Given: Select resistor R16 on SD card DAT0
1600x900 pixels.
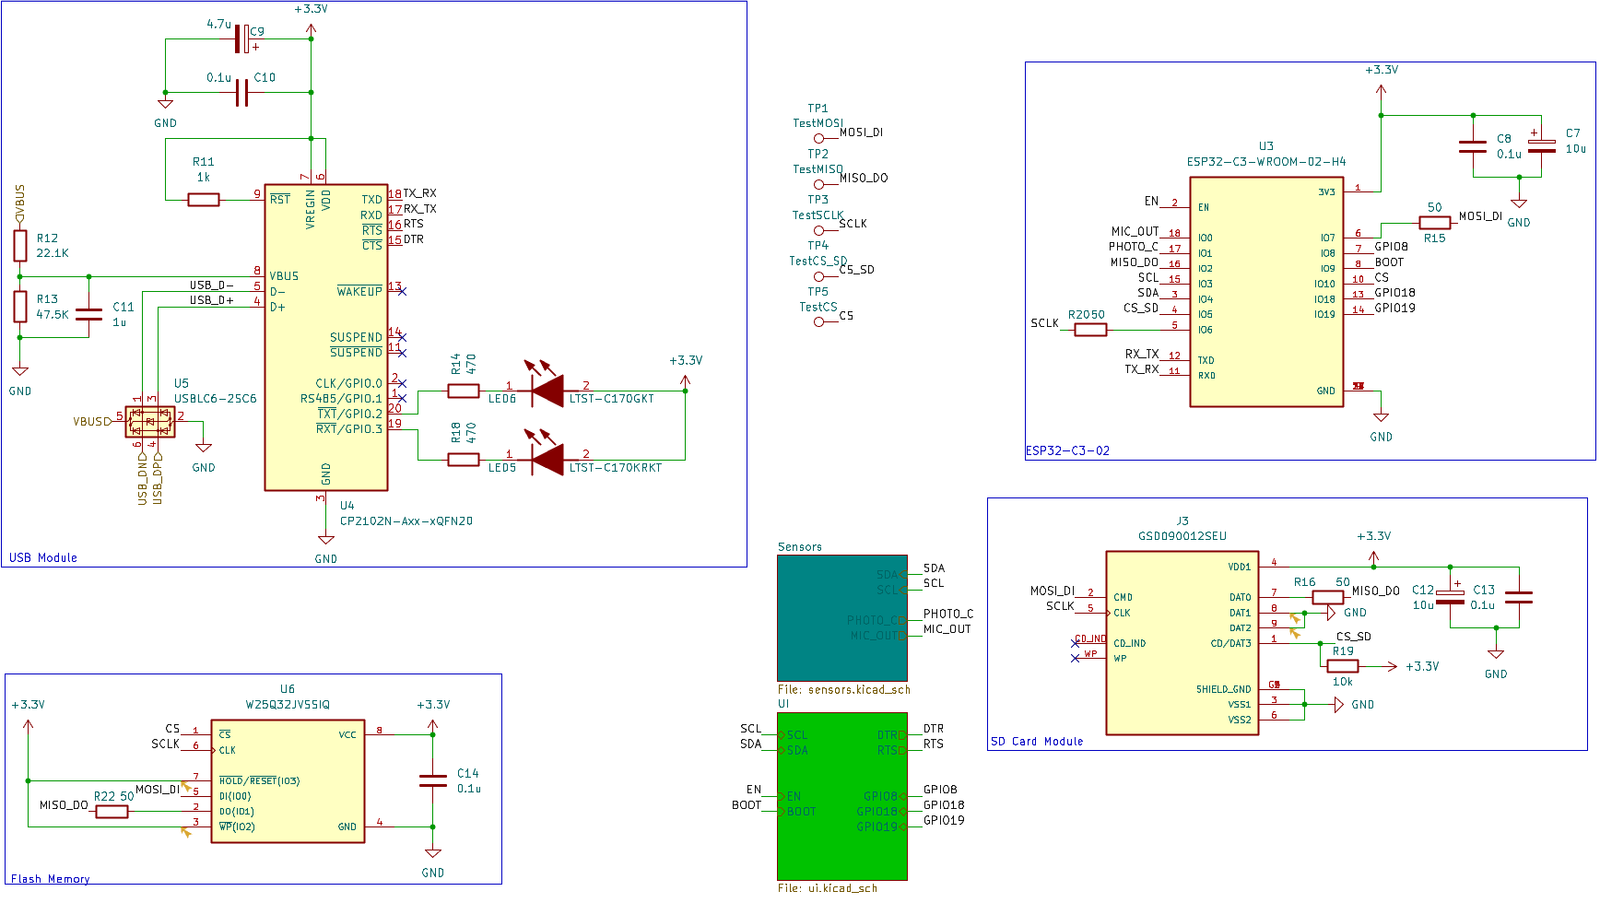Looking at the screenshot, I should [1328, 597].
